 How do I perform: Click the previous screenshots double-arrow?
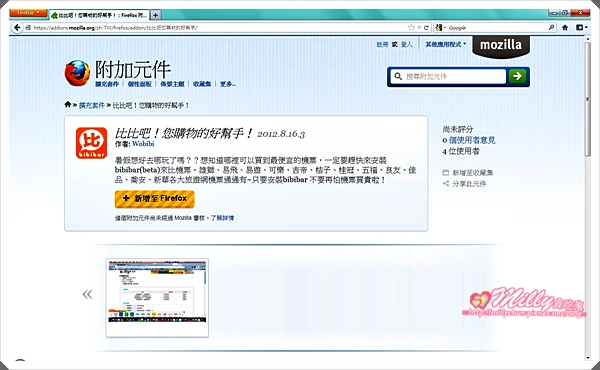tap(87, 294)
